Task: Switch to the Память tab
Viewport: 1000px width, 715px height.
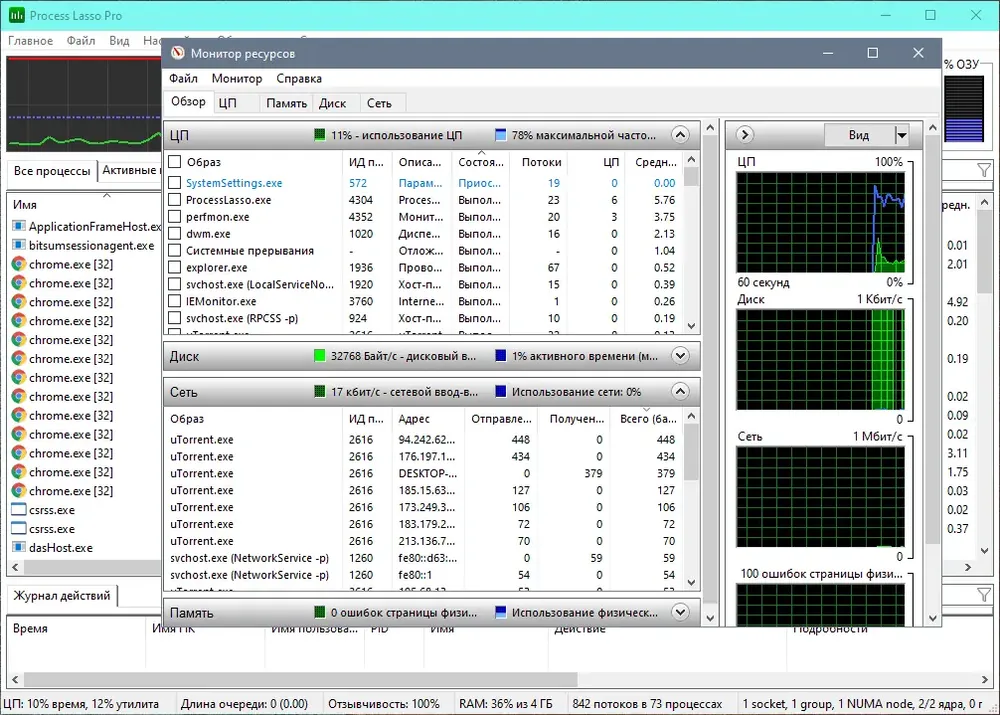Action: 286,103
